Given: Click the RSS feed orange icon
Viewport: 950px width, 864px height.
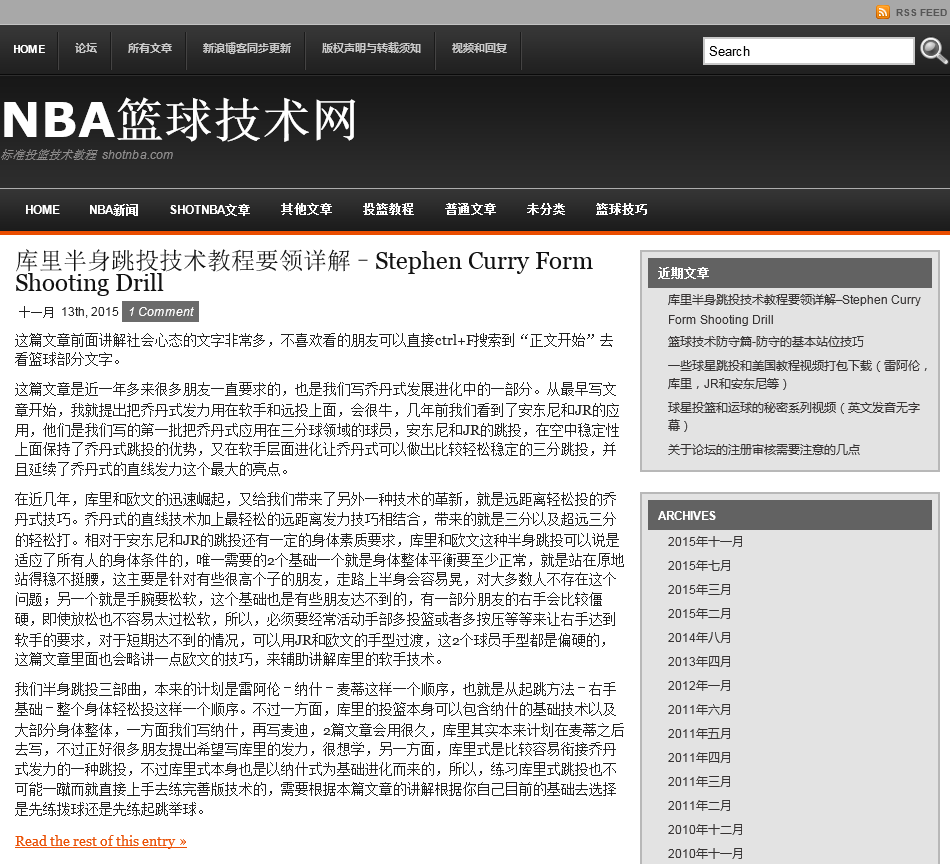Looking at the screenshot, I should pyautogui.click(x=883, y=12).
